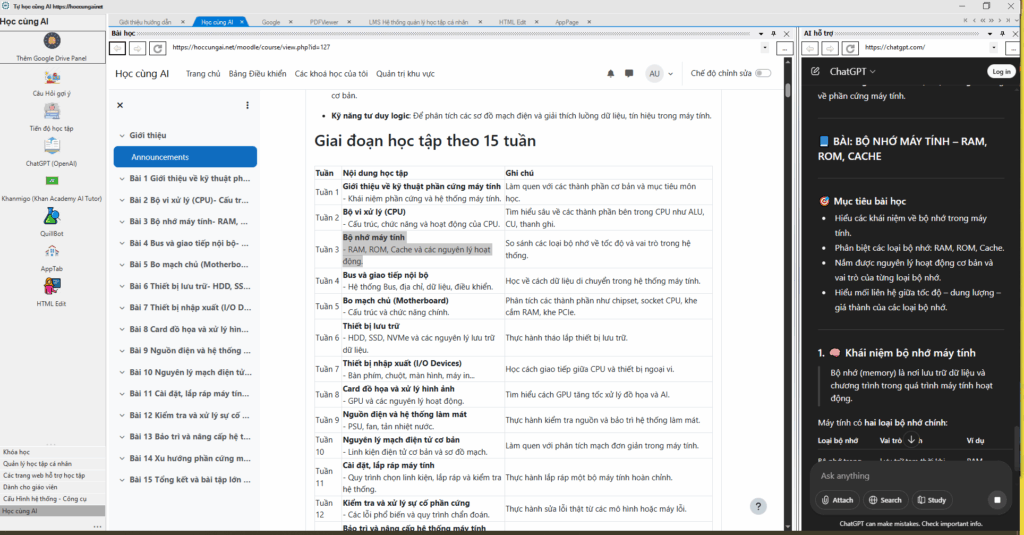Click the notification bell icon
Screen dimensions: 1024x535
point(612,73)
